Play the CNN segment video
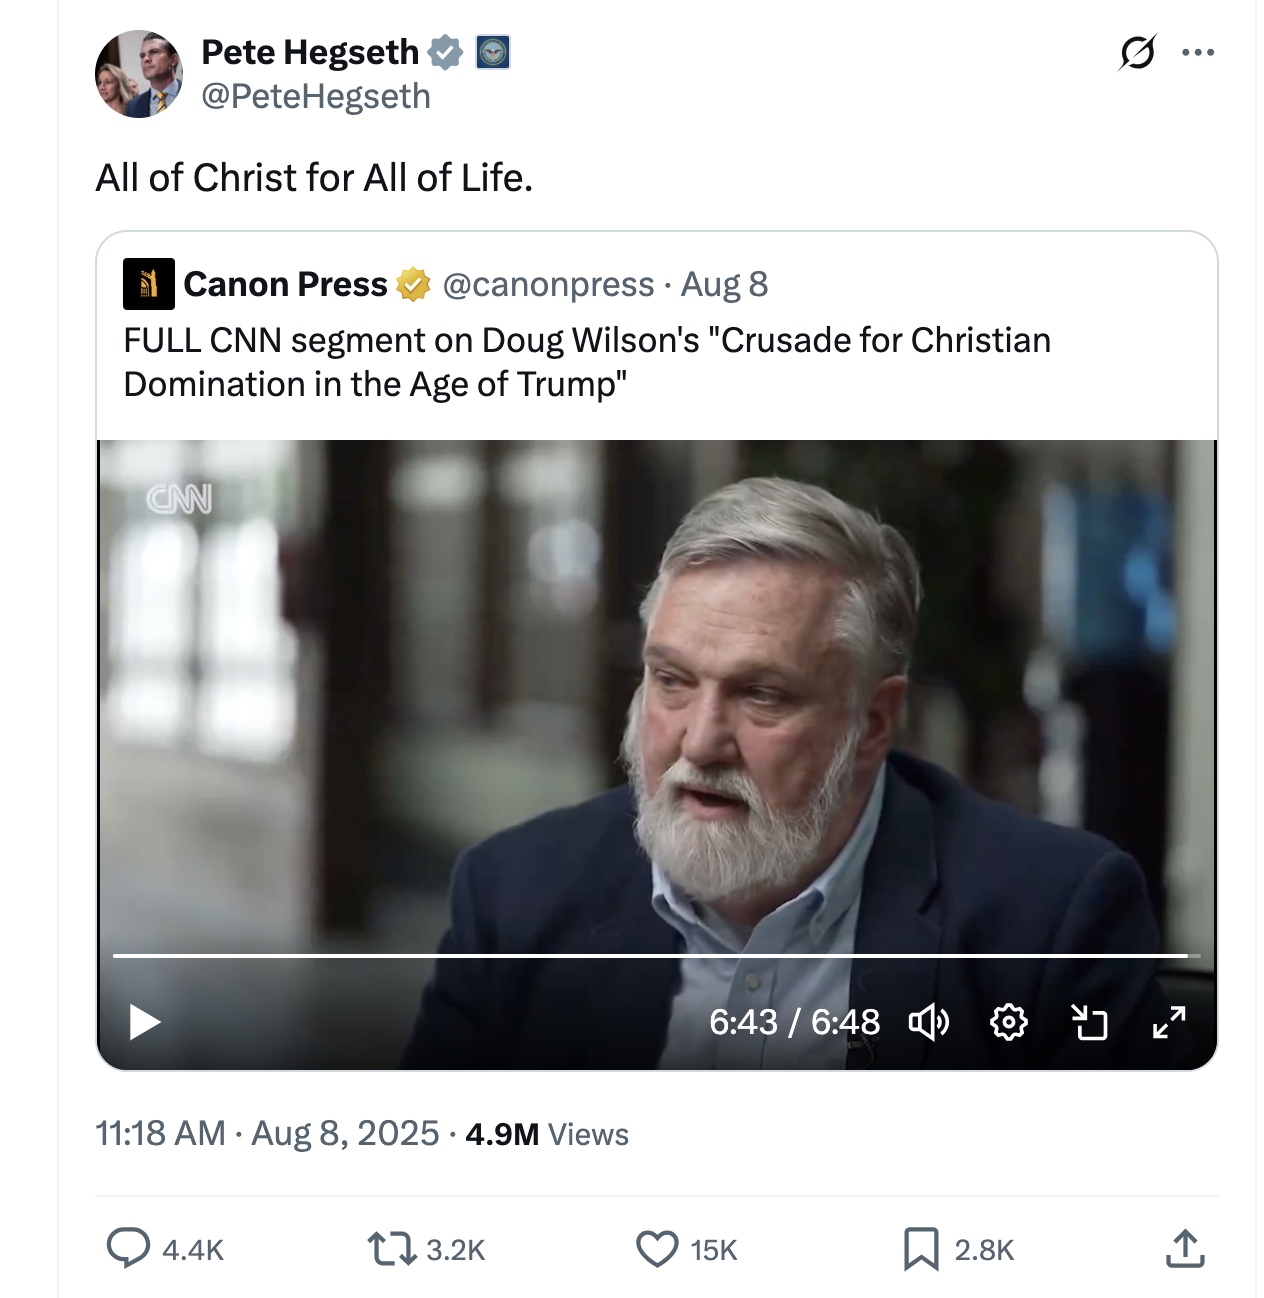The height and width of the screenshot is (1298, 1264). pyautogui.click(x=145, y=1022)
